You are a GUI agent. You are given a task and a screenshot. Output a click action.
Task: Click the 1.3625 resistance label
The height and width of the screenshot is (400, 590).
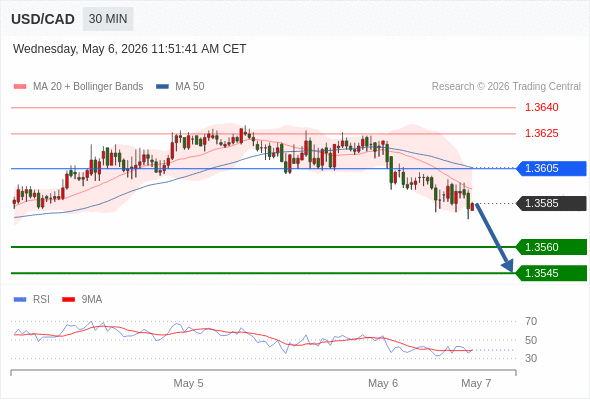click(x=541, y=134)
